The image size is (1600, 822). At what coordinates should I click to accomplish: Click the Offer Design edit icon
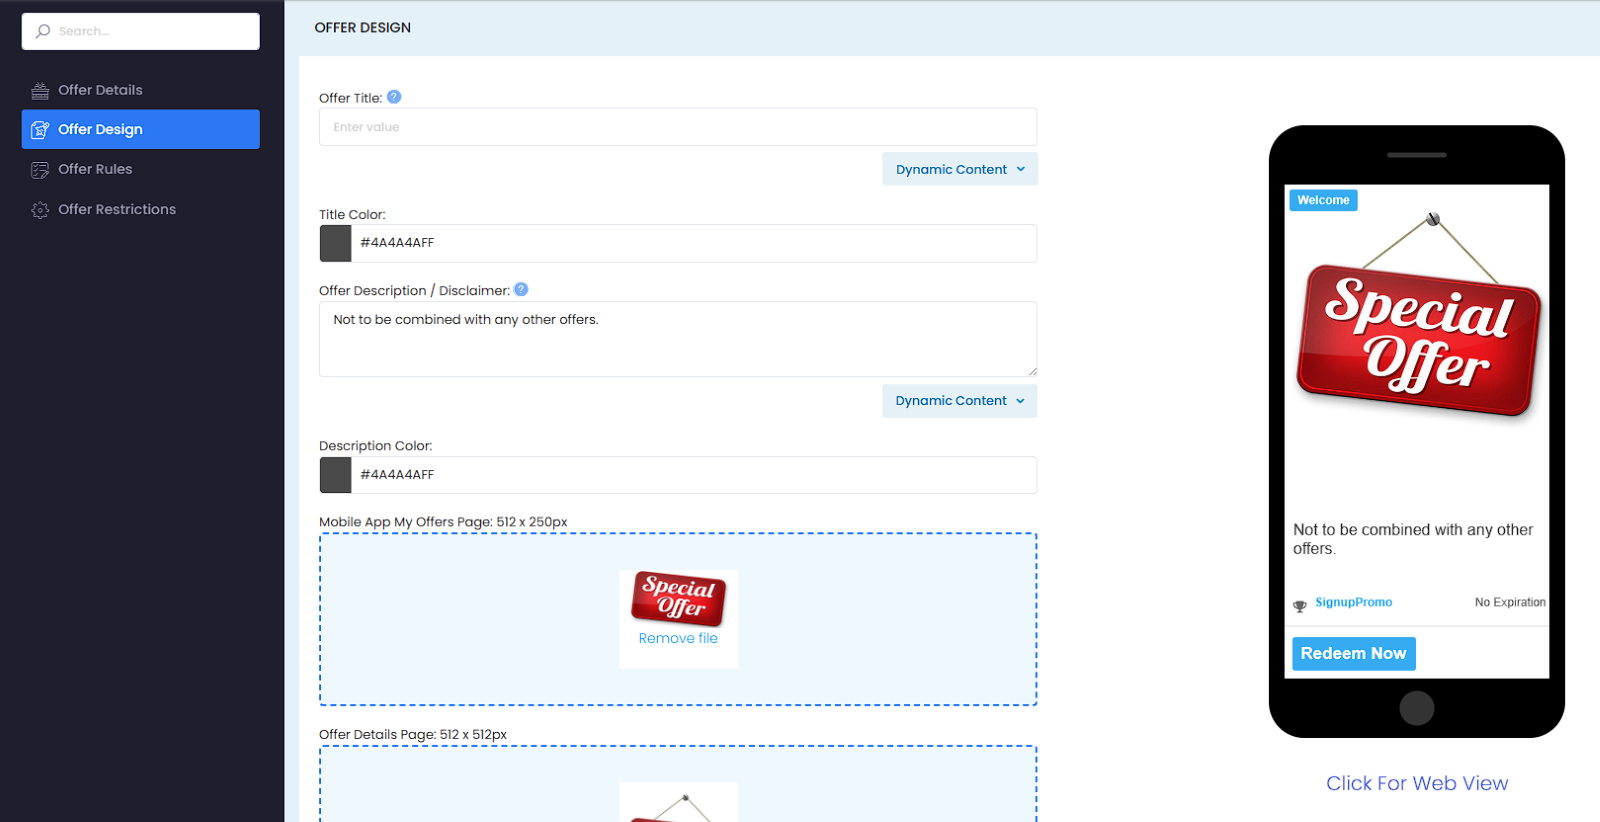[x=40, y=130]
